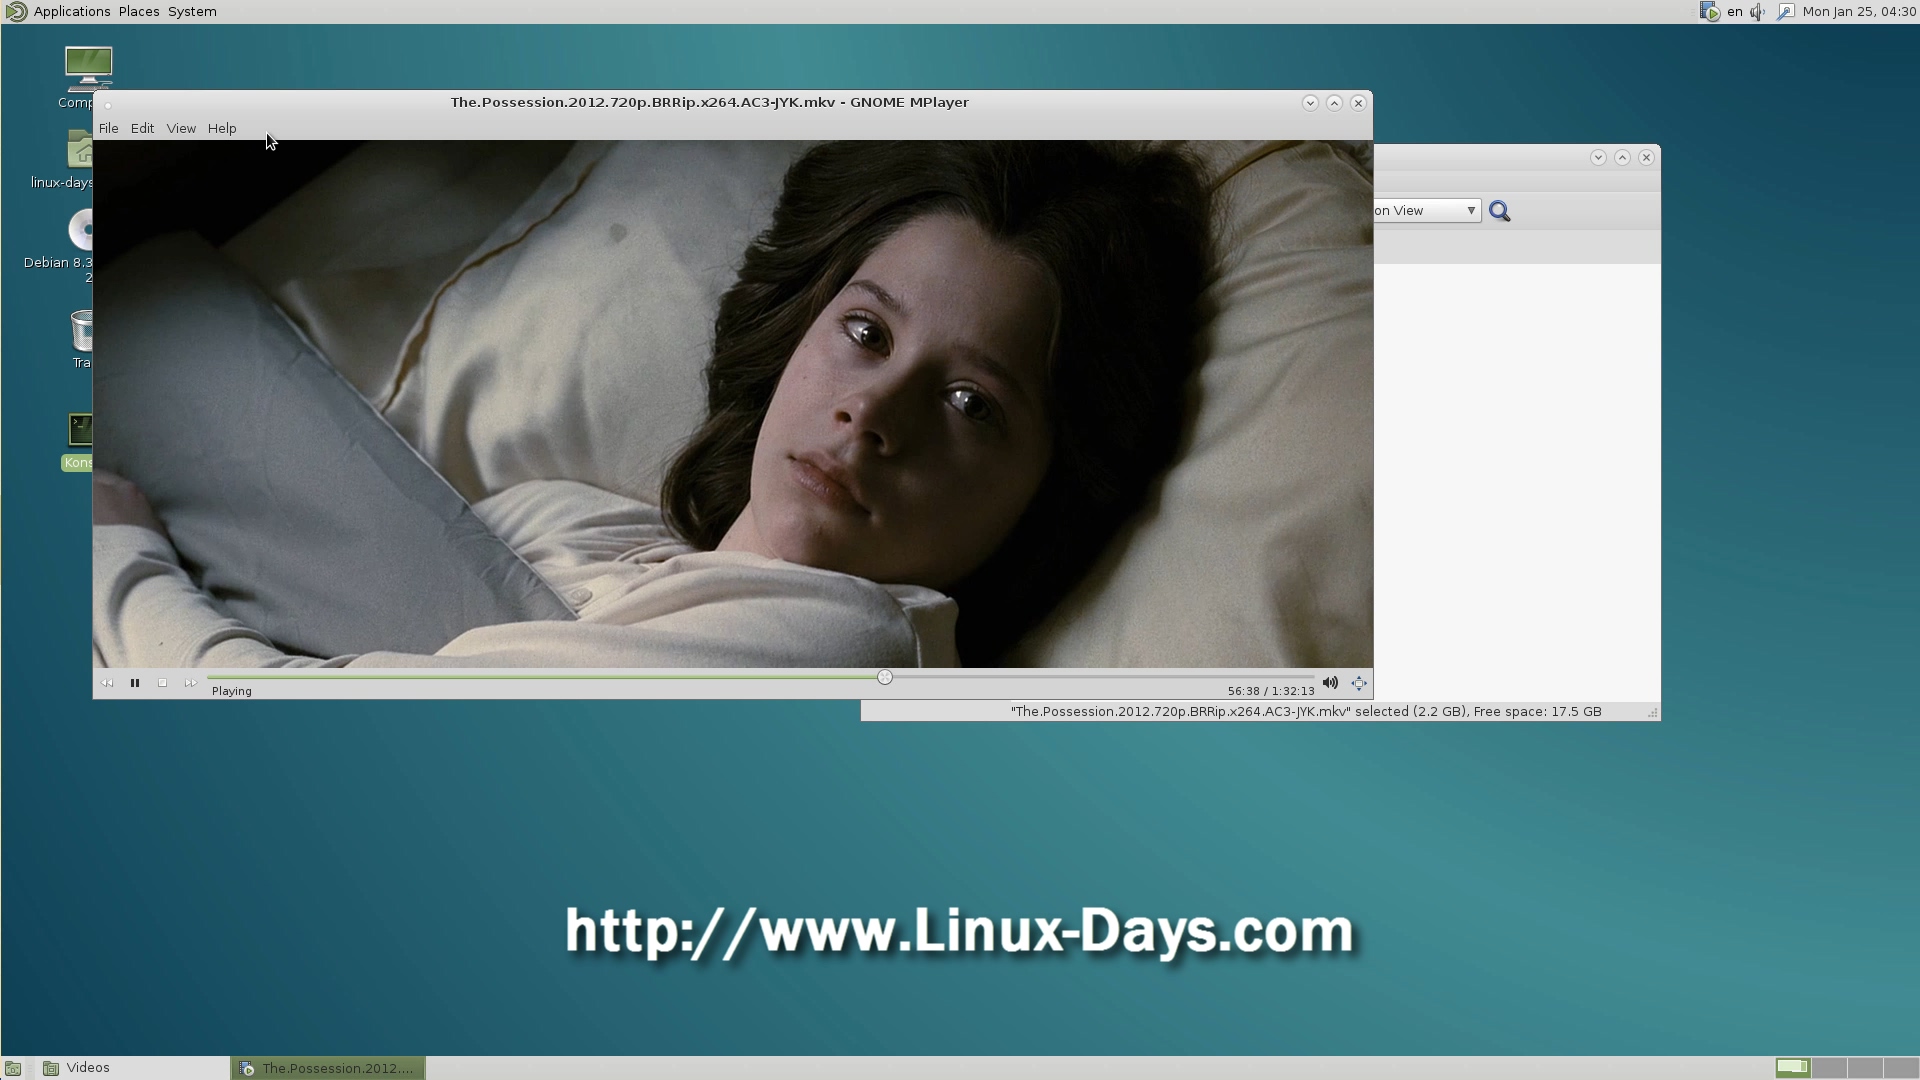Maximize the GNOME MPlayer window

point(1334,103)
